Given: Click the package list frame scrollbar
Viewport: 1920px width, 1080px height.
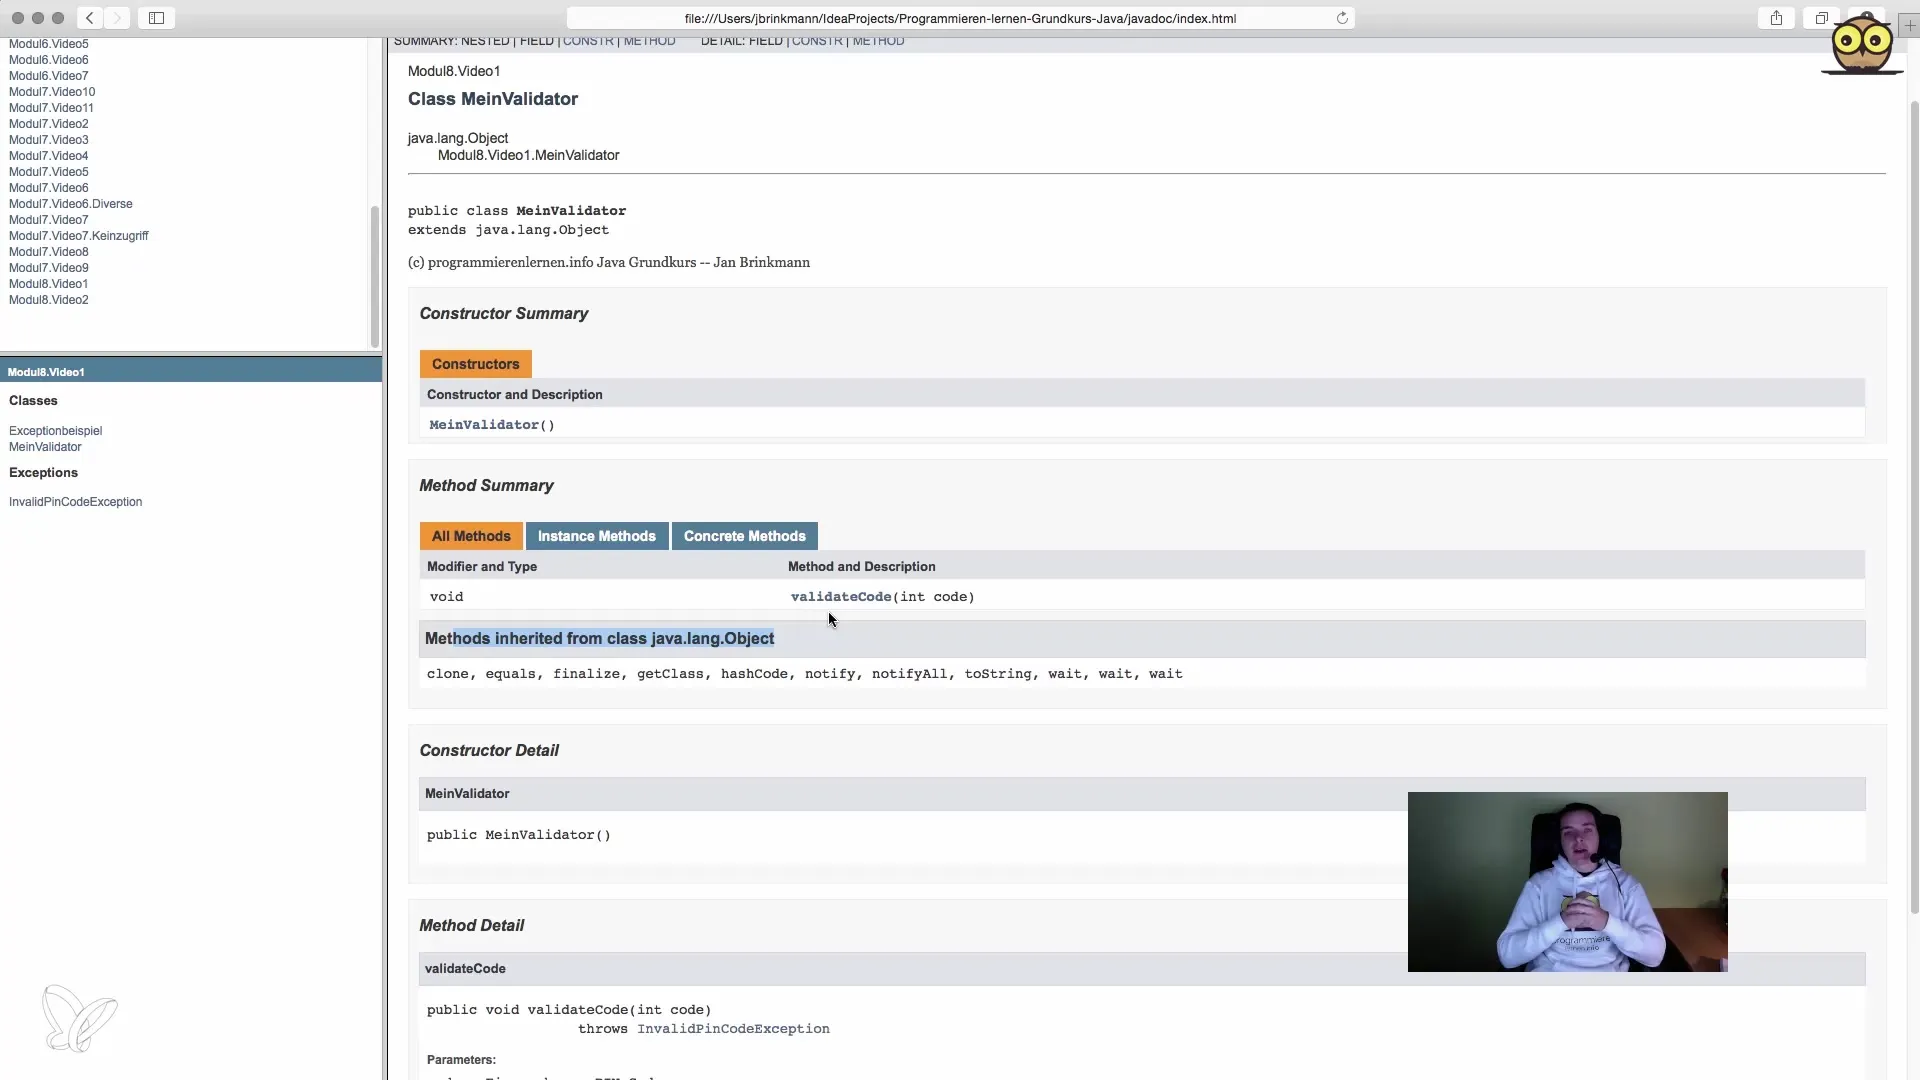Looking at the screenshot, I should pos(375,277).
